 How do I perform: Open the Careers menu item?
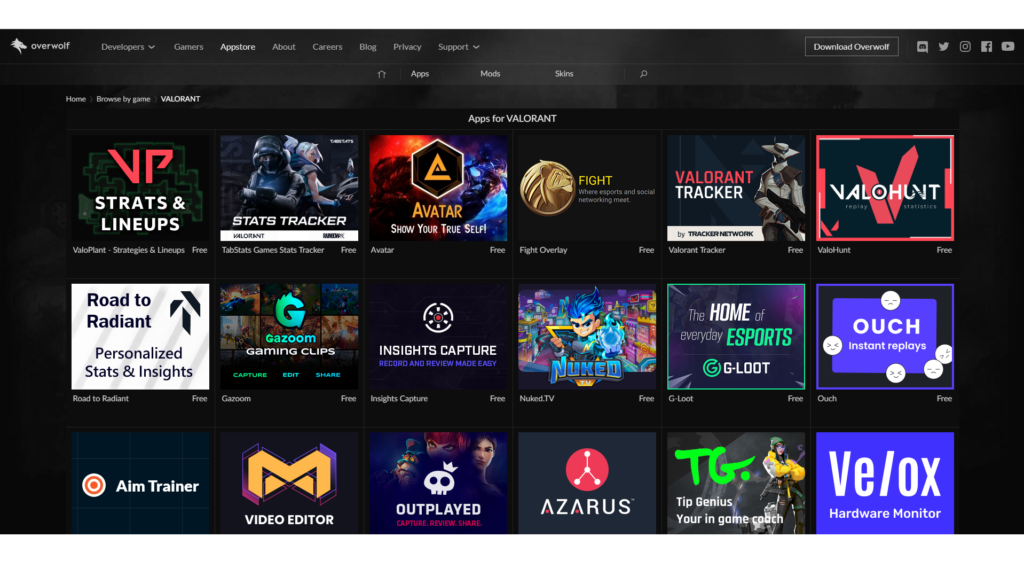(x=327, y=47)
